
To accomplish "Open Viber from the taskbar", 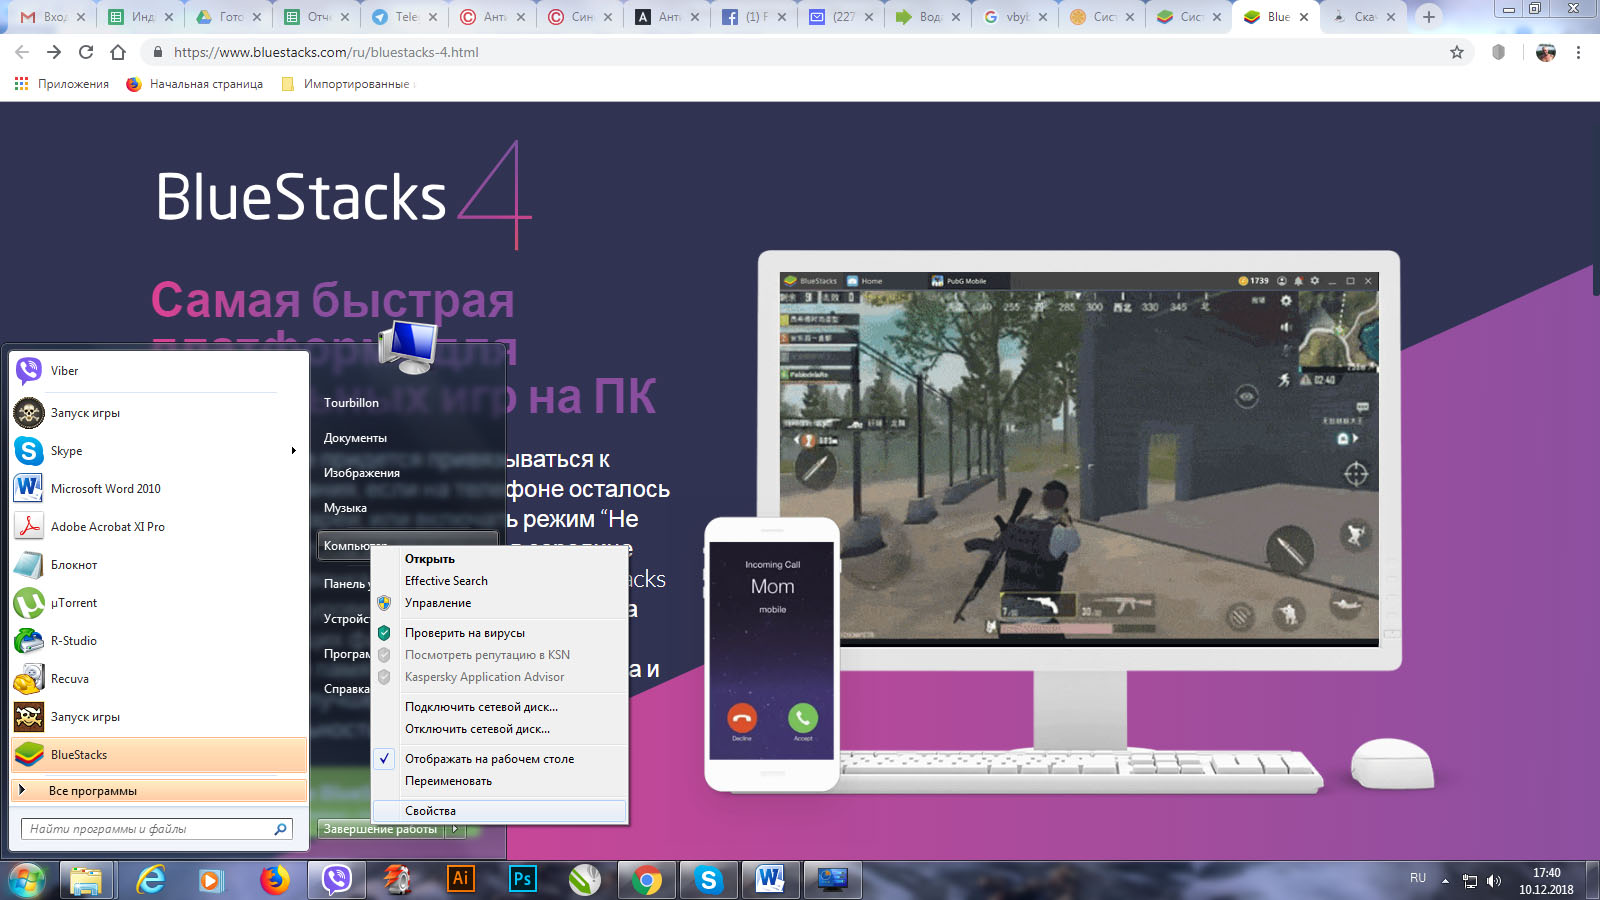I will (x=337, y=880).
